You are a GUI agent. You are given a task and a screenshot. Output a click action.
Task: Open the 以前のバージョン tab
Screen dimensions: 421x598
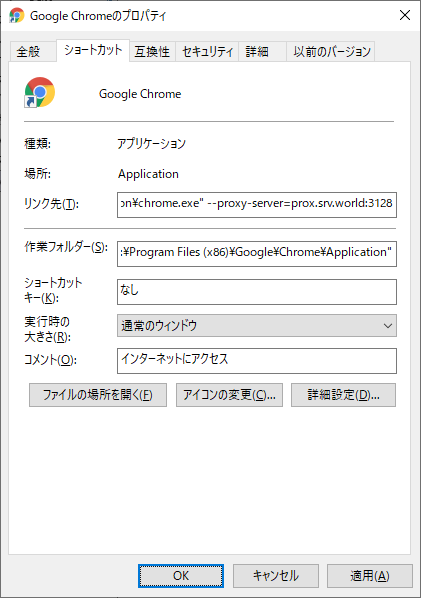[331, 51]
